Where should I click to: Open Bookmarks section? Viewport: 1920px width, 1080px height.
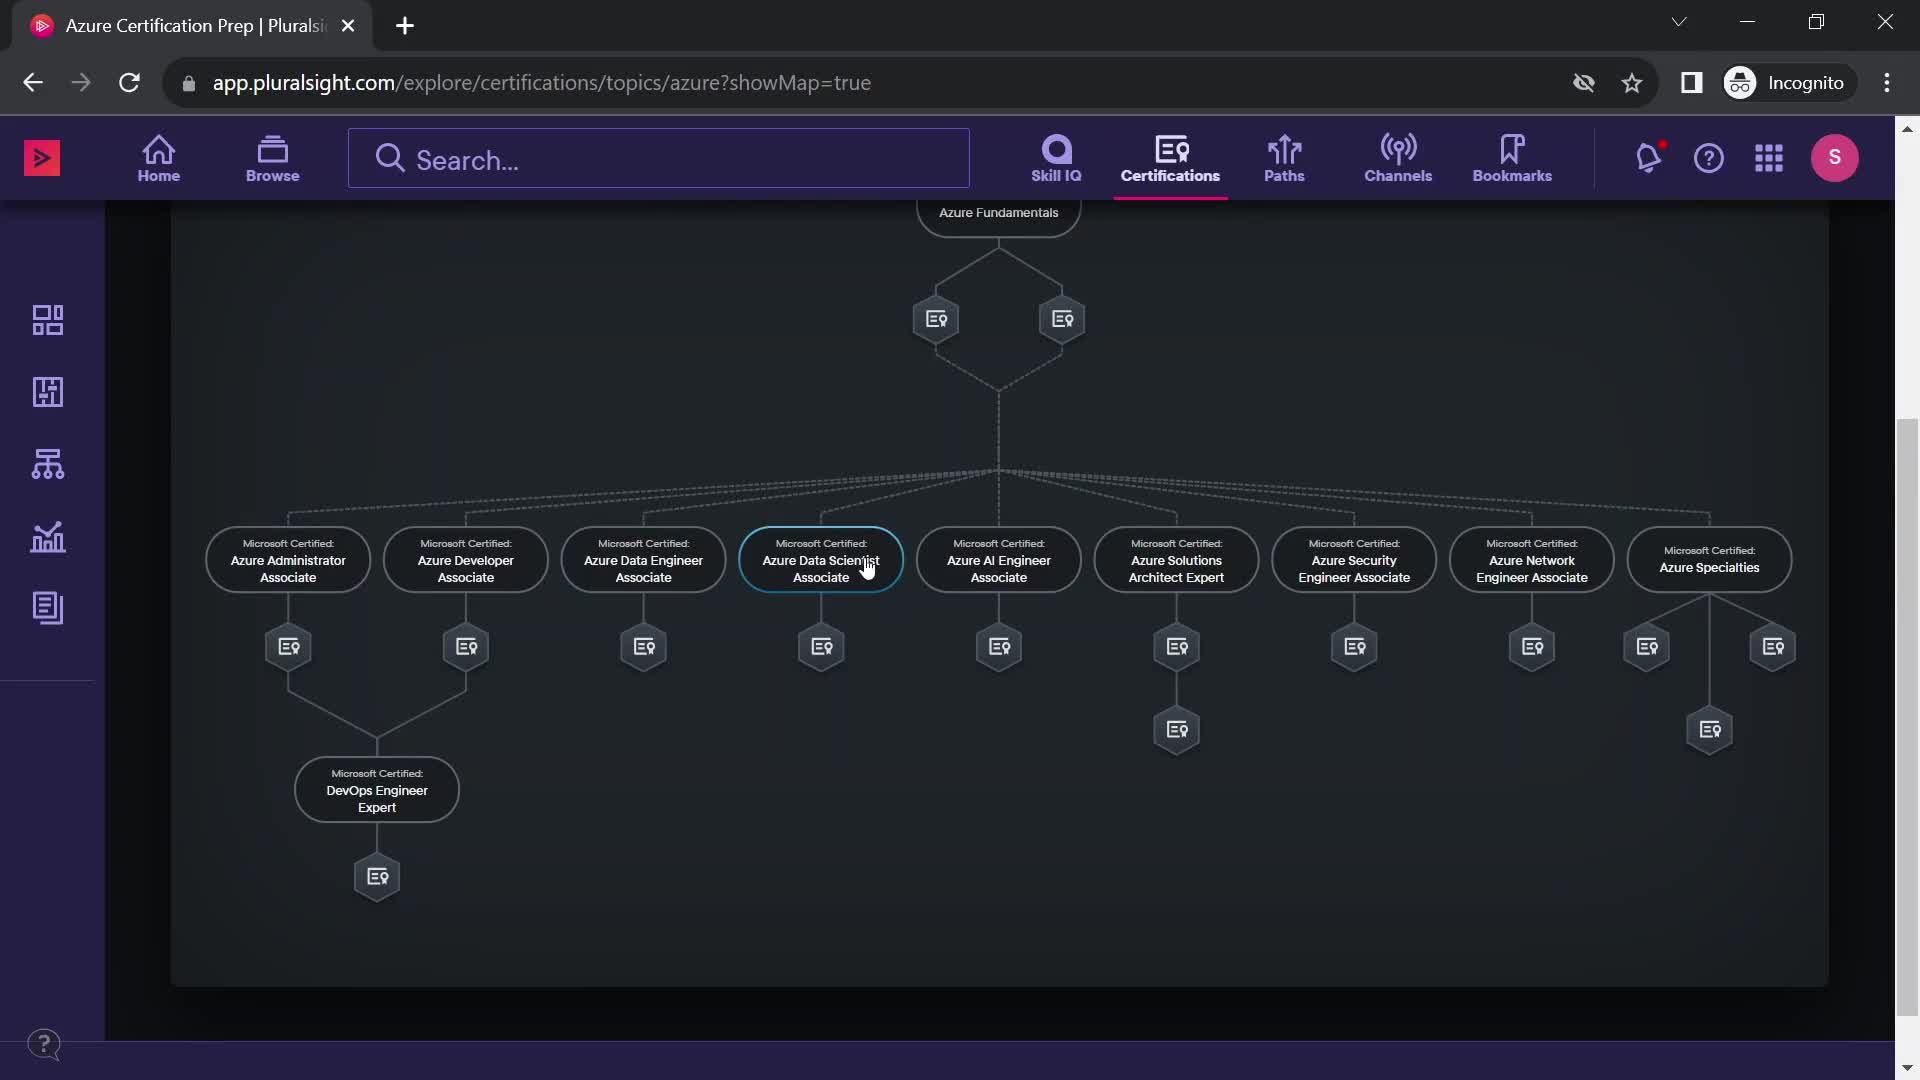tap(1512, 159)
